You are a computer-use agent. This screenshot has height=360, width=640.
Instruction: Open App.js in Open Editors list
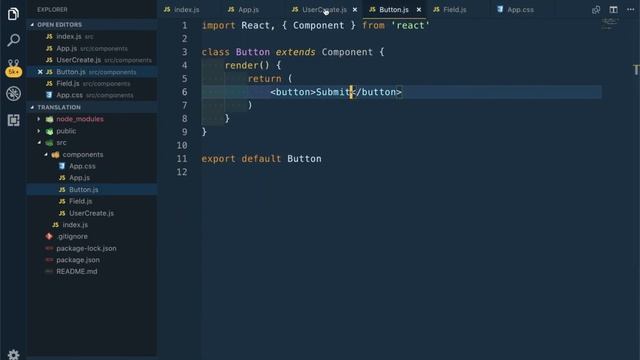pos(92,48)
